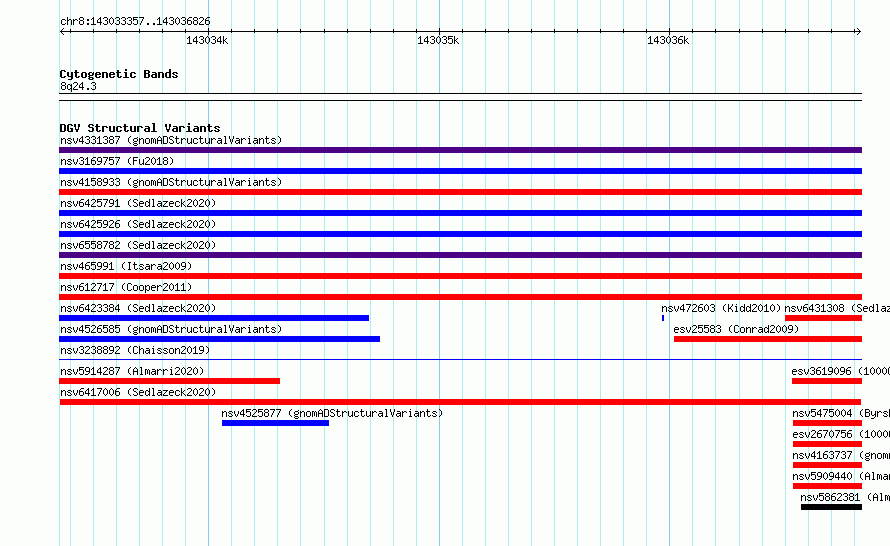Select nsv5475004 variant label
Screen dimensions: 890x546
(841, 413)
